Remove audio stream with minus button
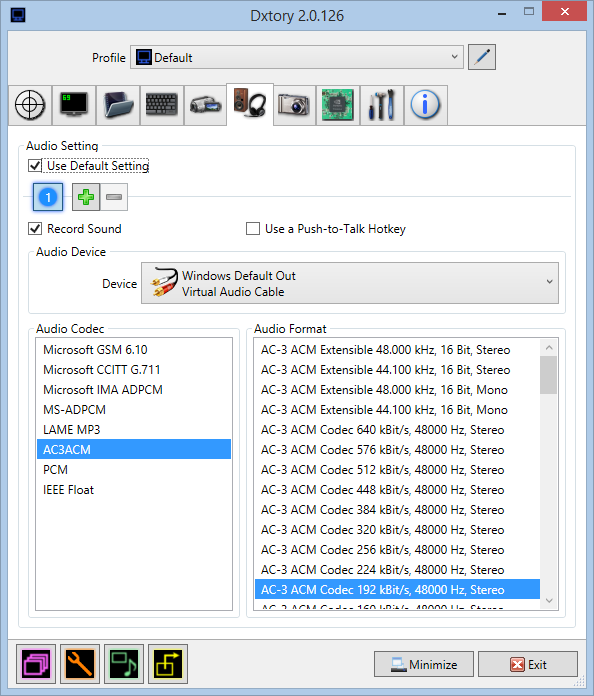This screenshot has width=594, height=696. click(114, 197)
